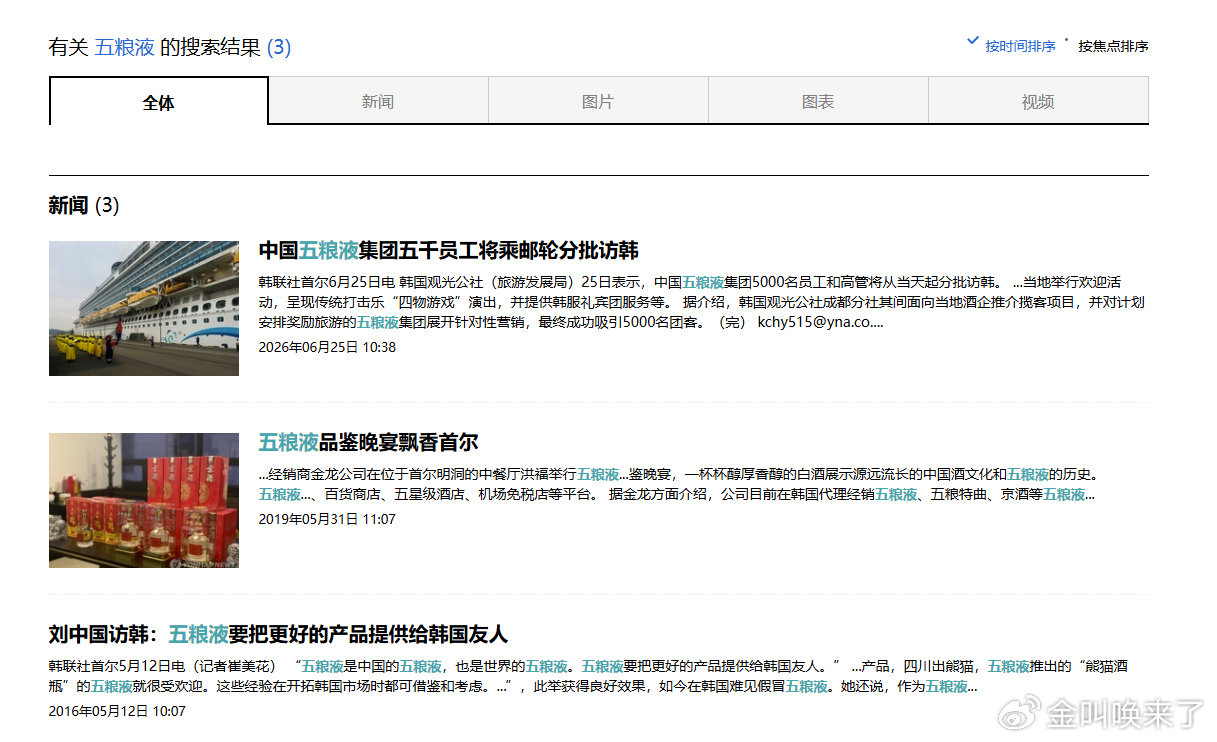
Task: Click the date 2016年05月12日 10:07
Action: point(117,711)
